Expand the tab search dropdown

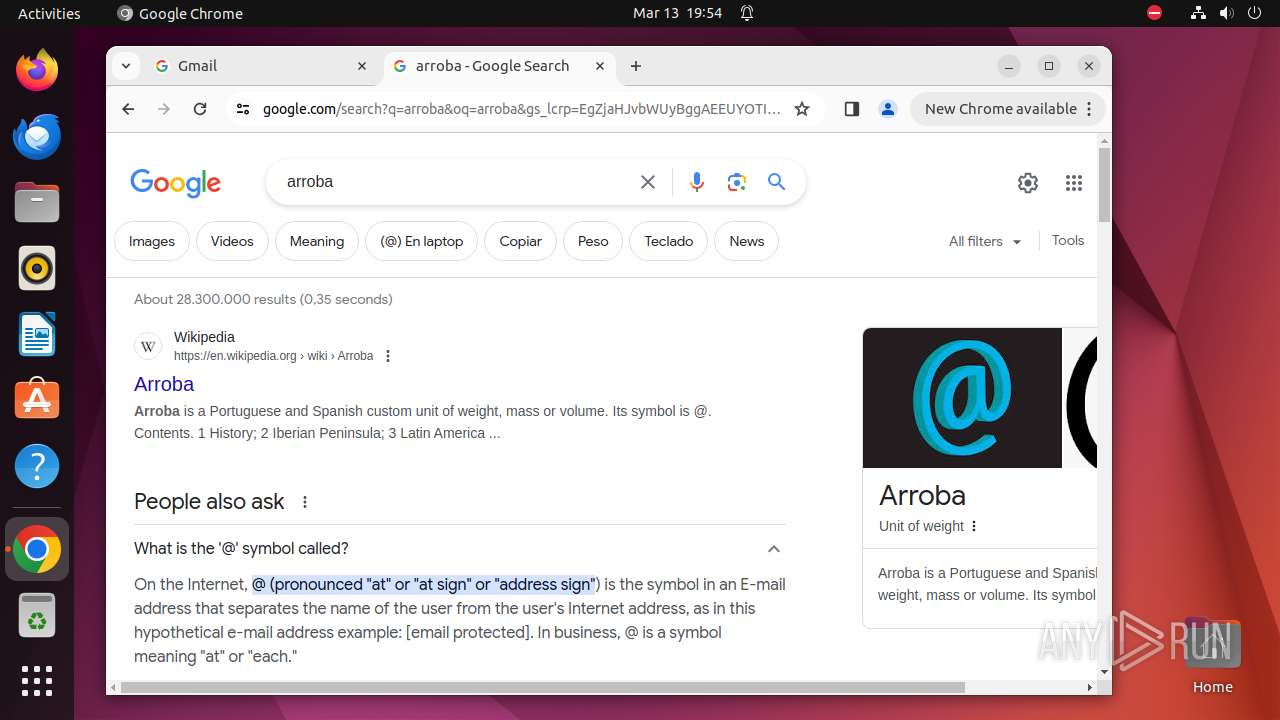tap(125, 66)
